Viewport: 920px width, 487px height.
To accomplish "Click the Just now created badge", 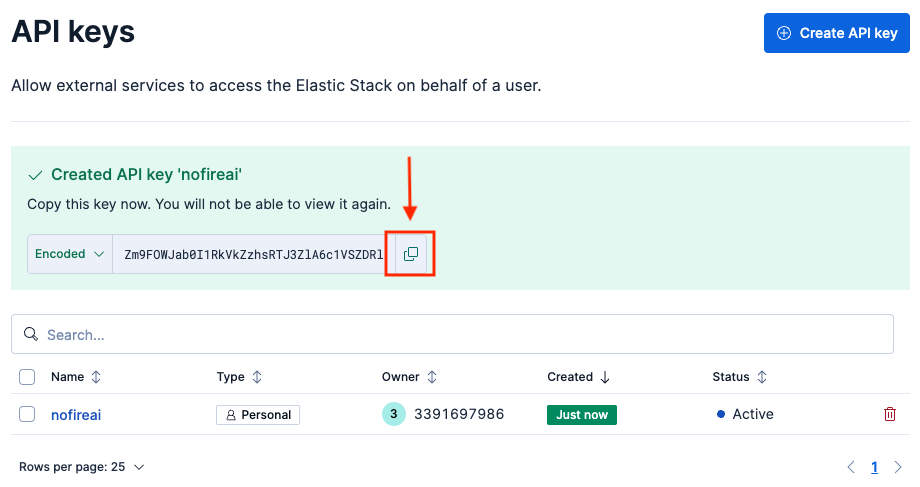I will [582, 415].
